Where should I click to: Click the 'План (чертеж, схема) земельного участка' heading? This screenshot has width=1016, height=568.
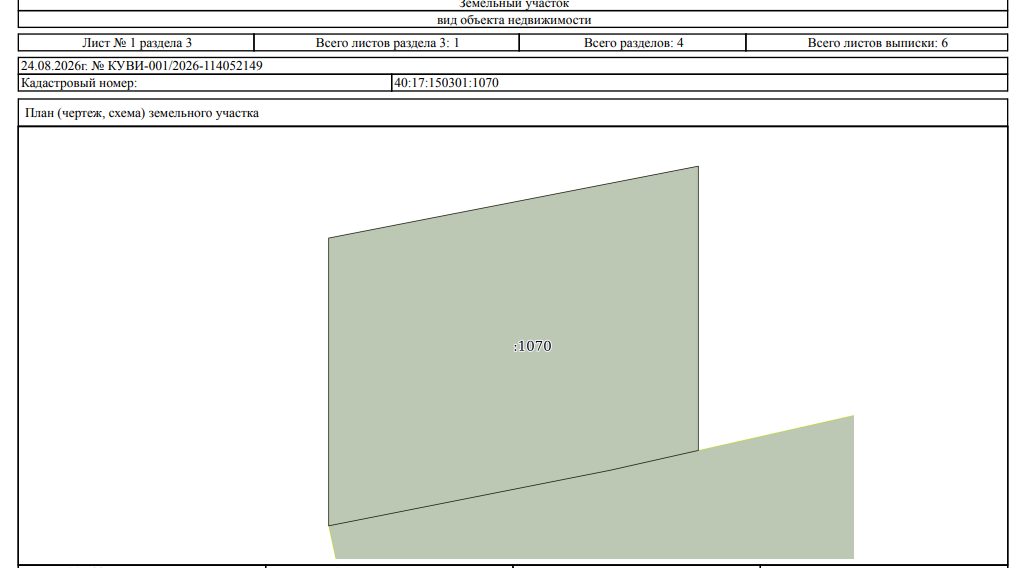(x=142, y=113)
